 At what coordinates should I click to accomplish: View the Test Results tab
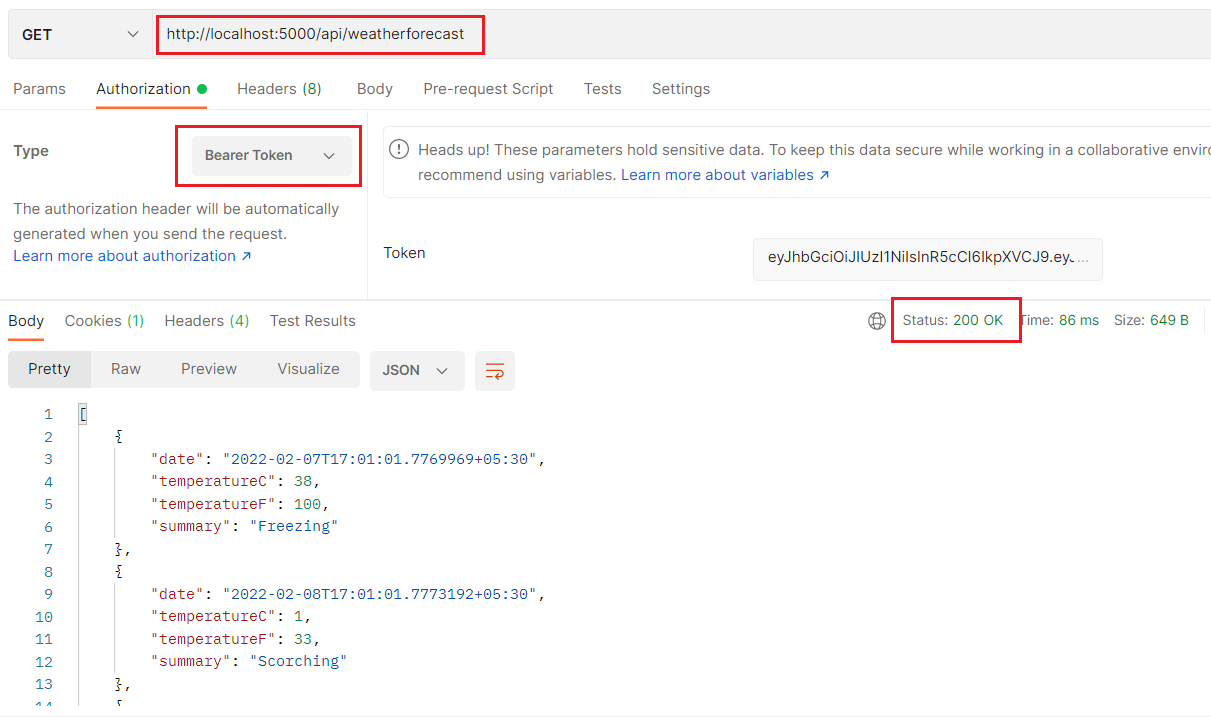(x=312, y=320)
